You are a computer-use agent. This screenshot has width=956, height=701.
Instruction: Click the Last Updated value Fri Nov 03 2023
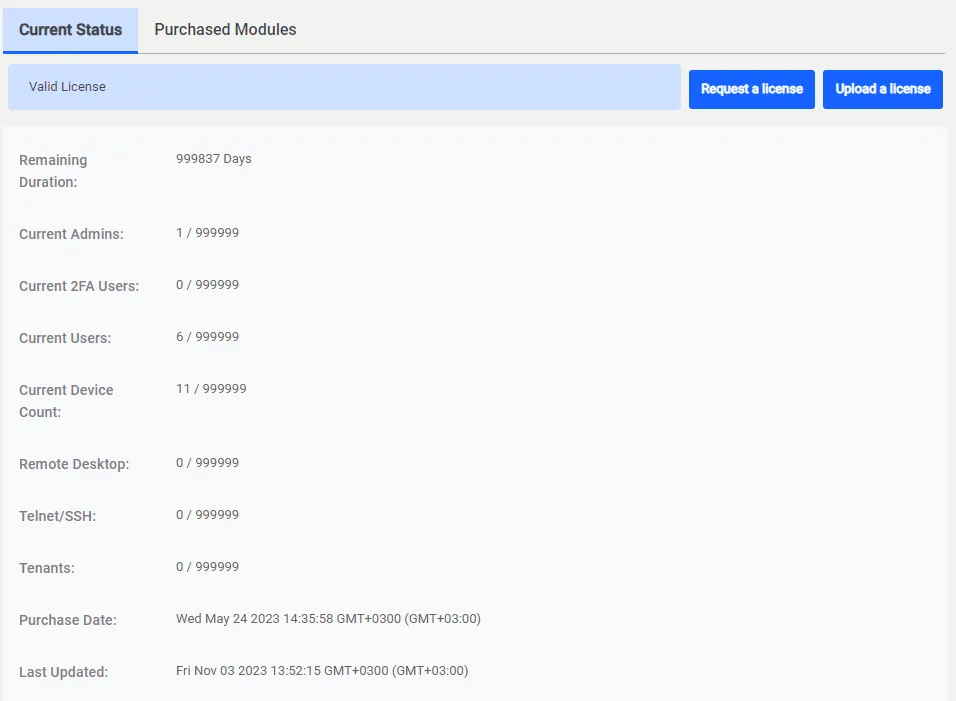tap(322, 671)
